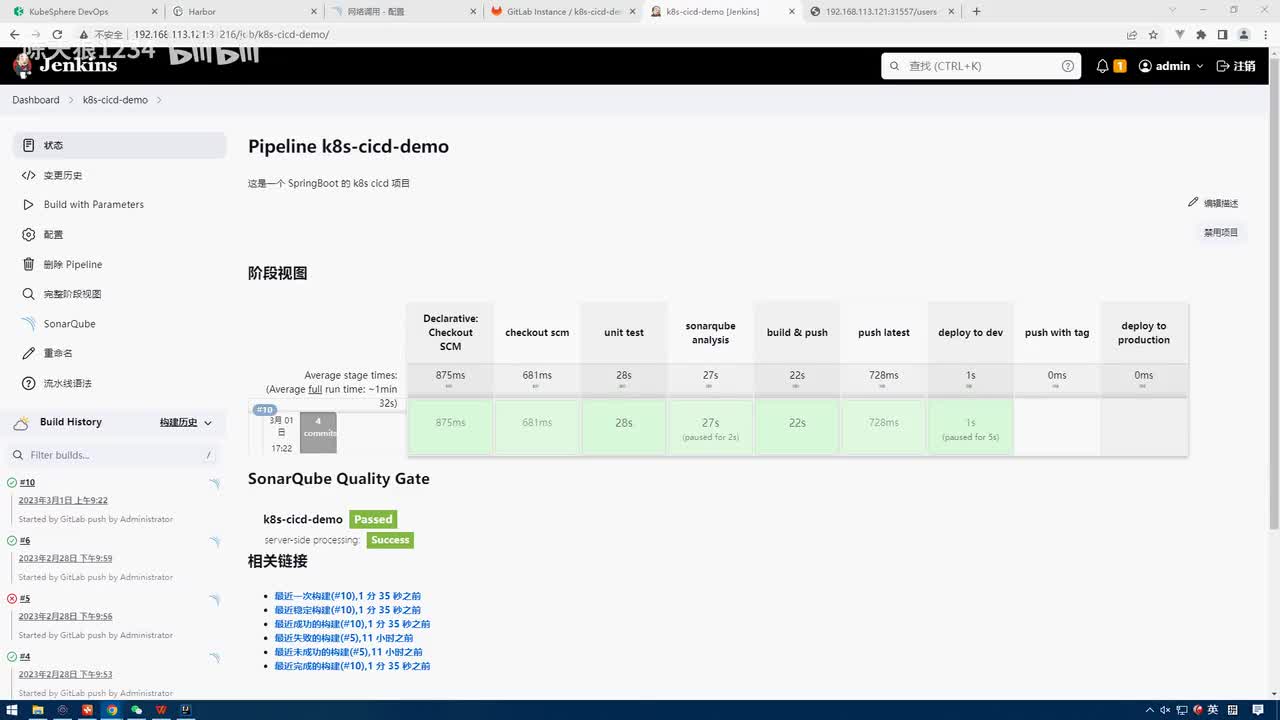Screen dimensions: 1280x720
Task: Click the #10 build badge in stage view
Action: [x=265, y=410]
